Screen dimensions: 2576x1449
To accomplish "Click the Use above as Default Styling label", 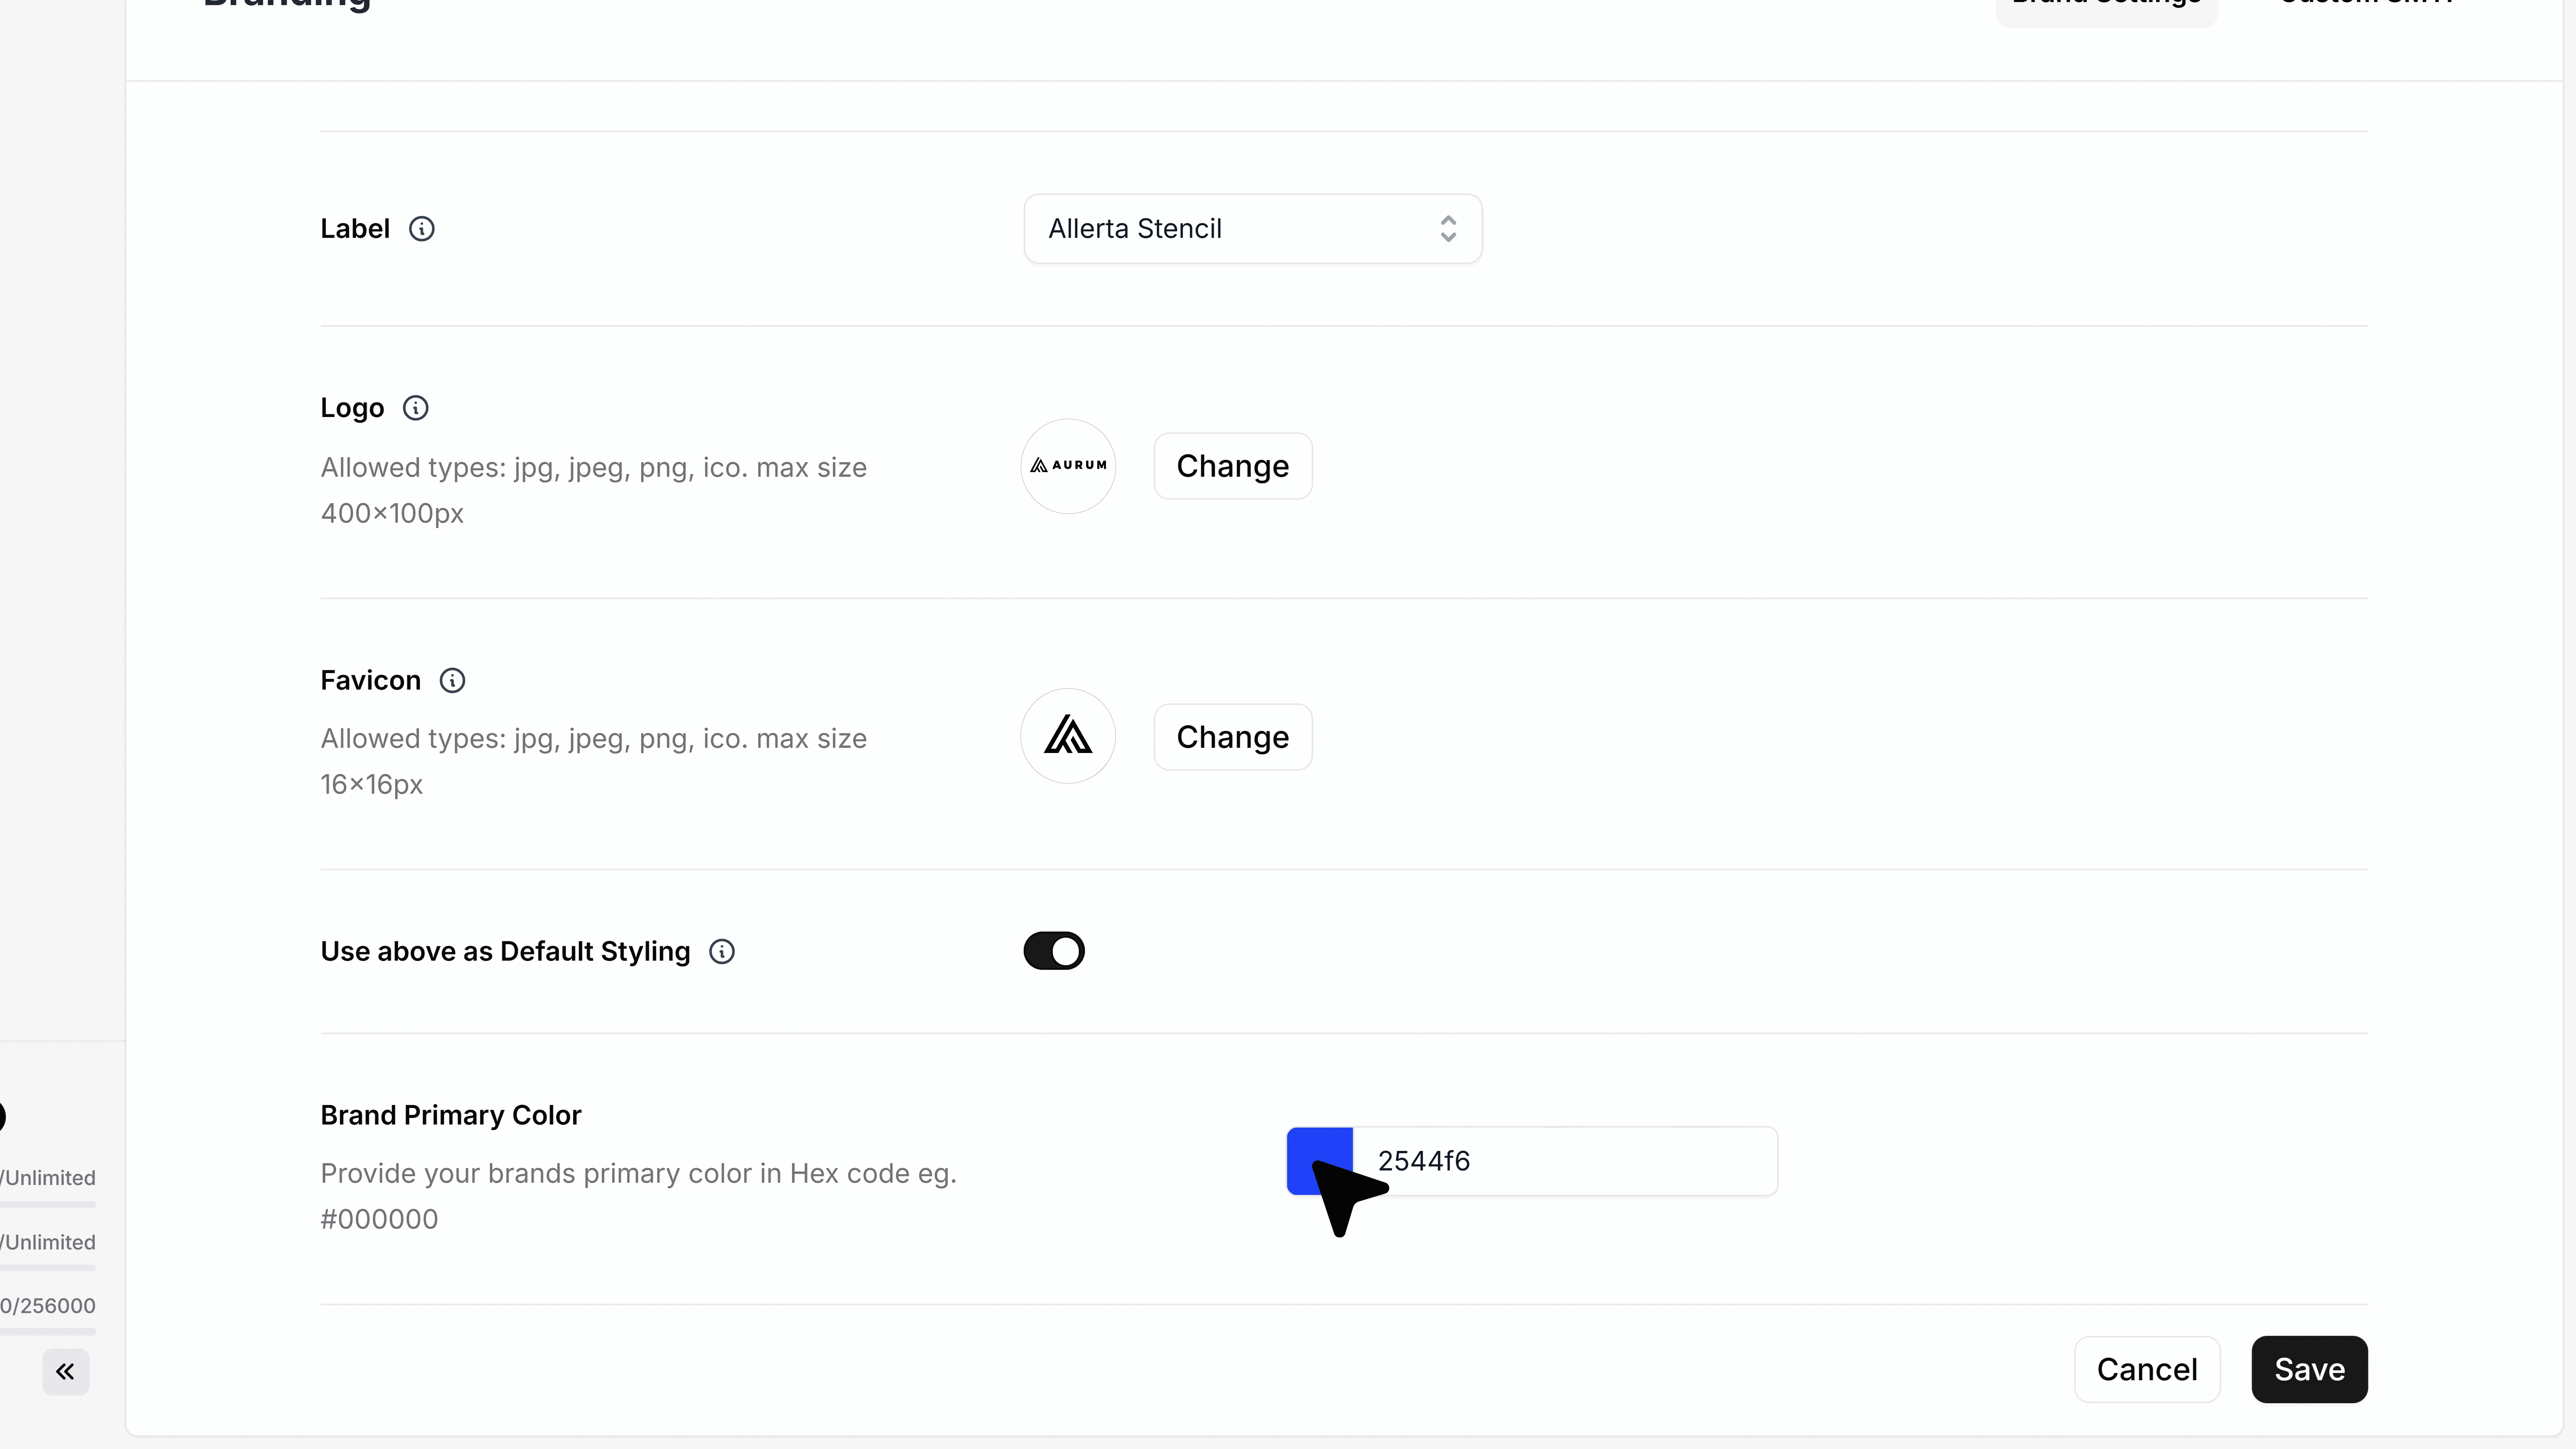I will click(505, 952).
